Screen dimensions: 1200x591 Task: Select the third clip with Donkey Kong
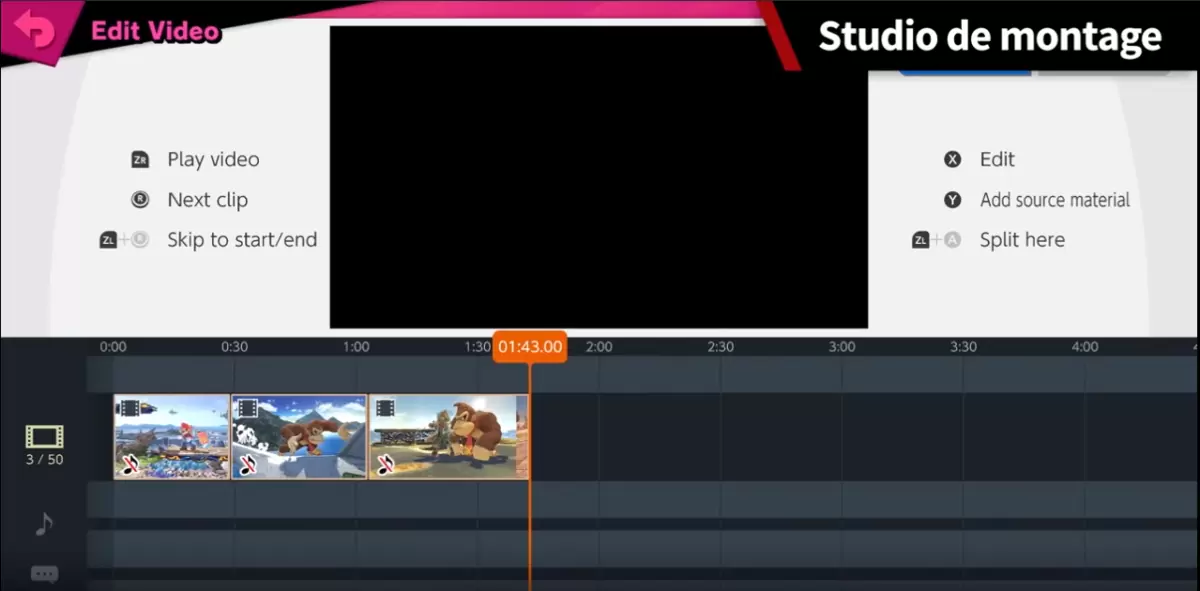pyautogui.click(x=448, y=437)
